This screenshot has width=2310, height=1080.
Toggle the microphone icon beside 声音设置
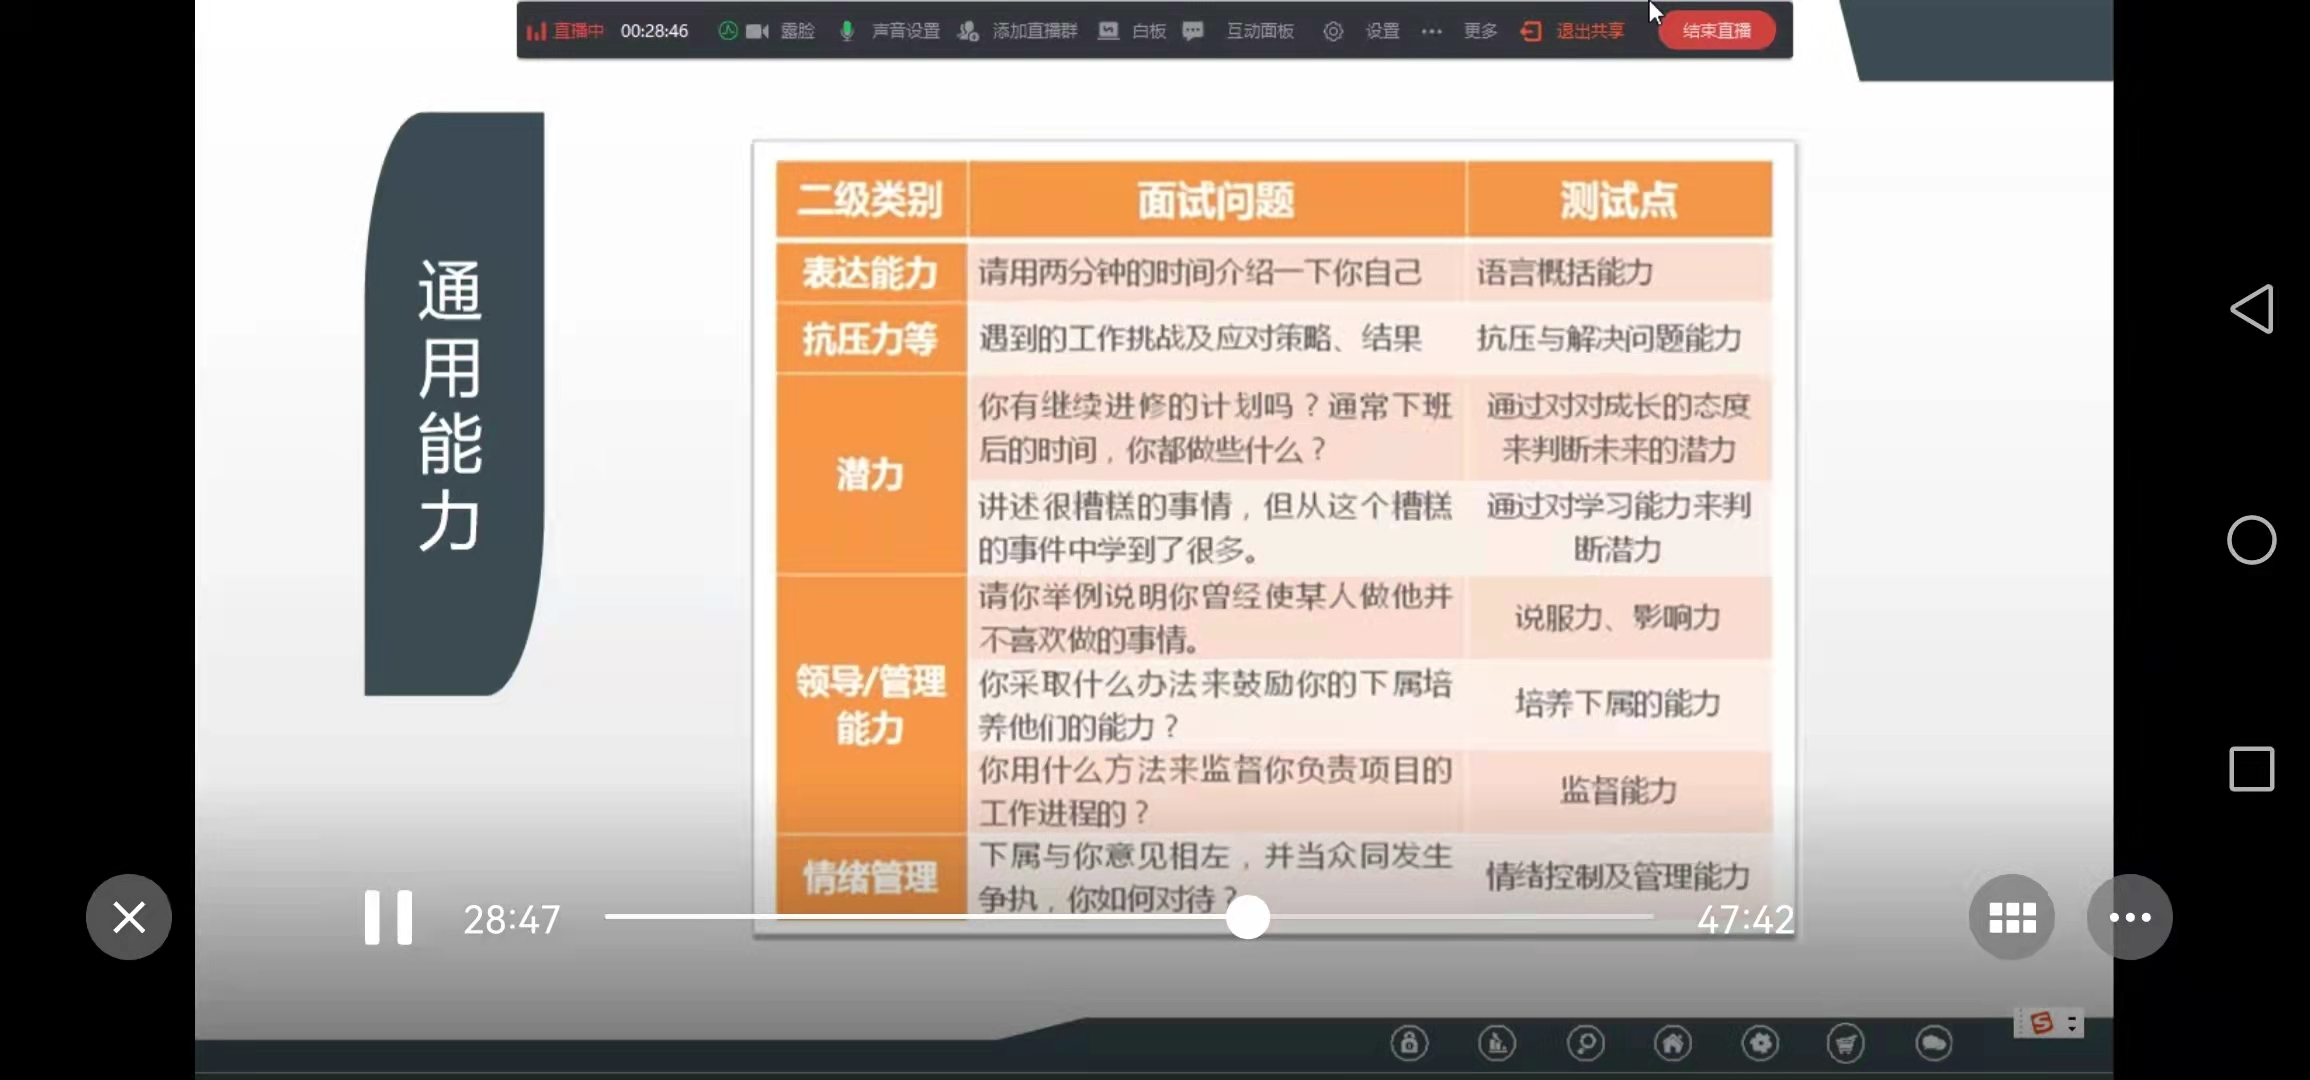(x=847, y=31)
